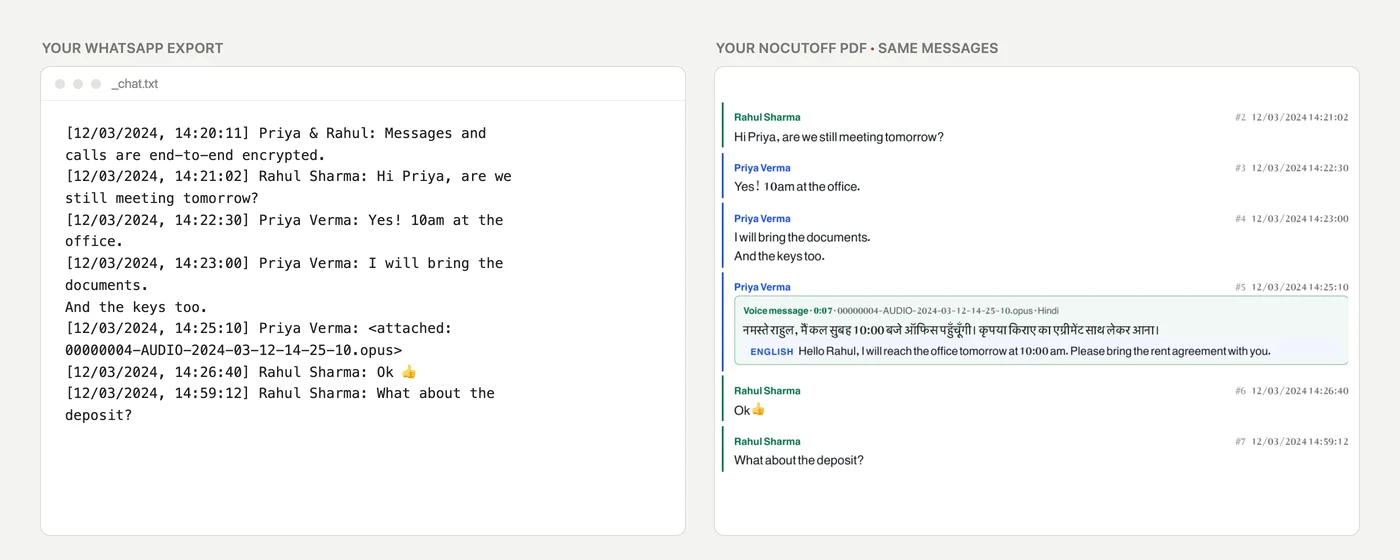Image resolution: width=1400 pixels, height=560 pixels.
Task: Click the third gray window dot in _chat.txt window
Action: [x=96, y=84]
